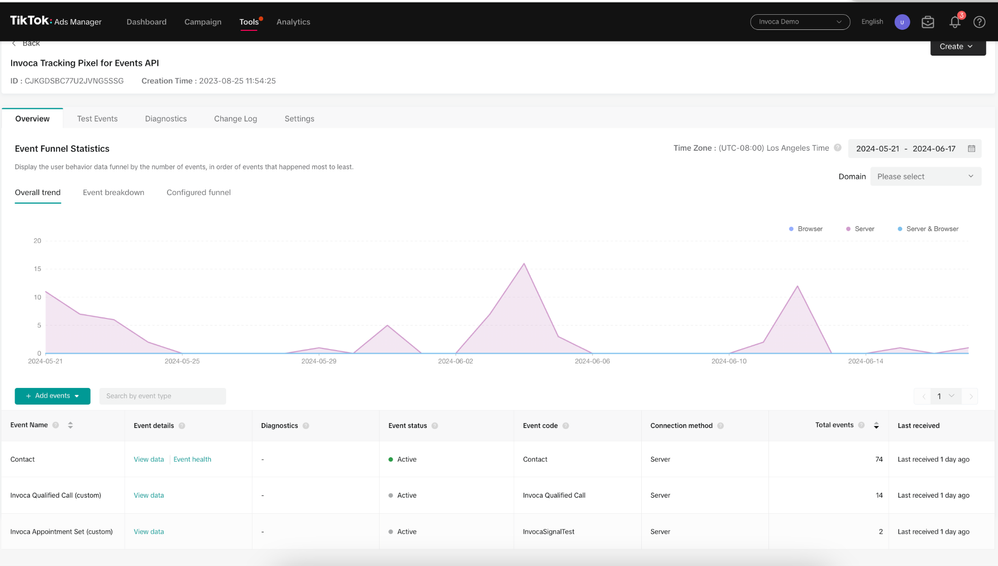Open the help question mark icon

pyautogui.click(x=979, y=22)
